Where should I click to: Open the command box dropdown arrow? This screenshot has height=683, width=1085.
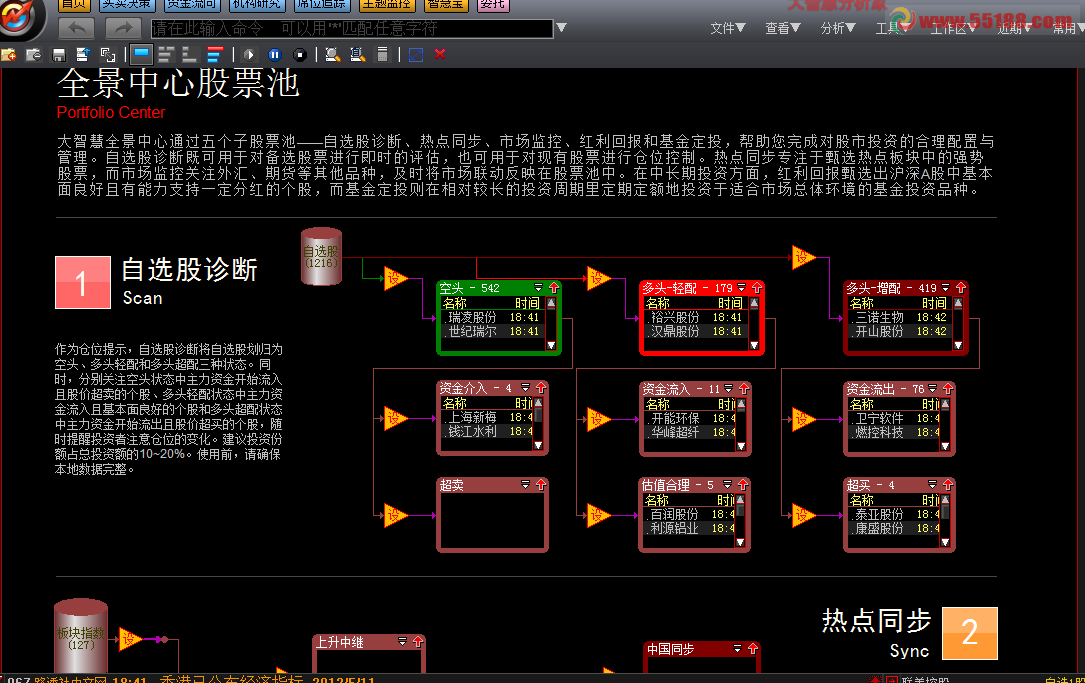pos(562,28)
